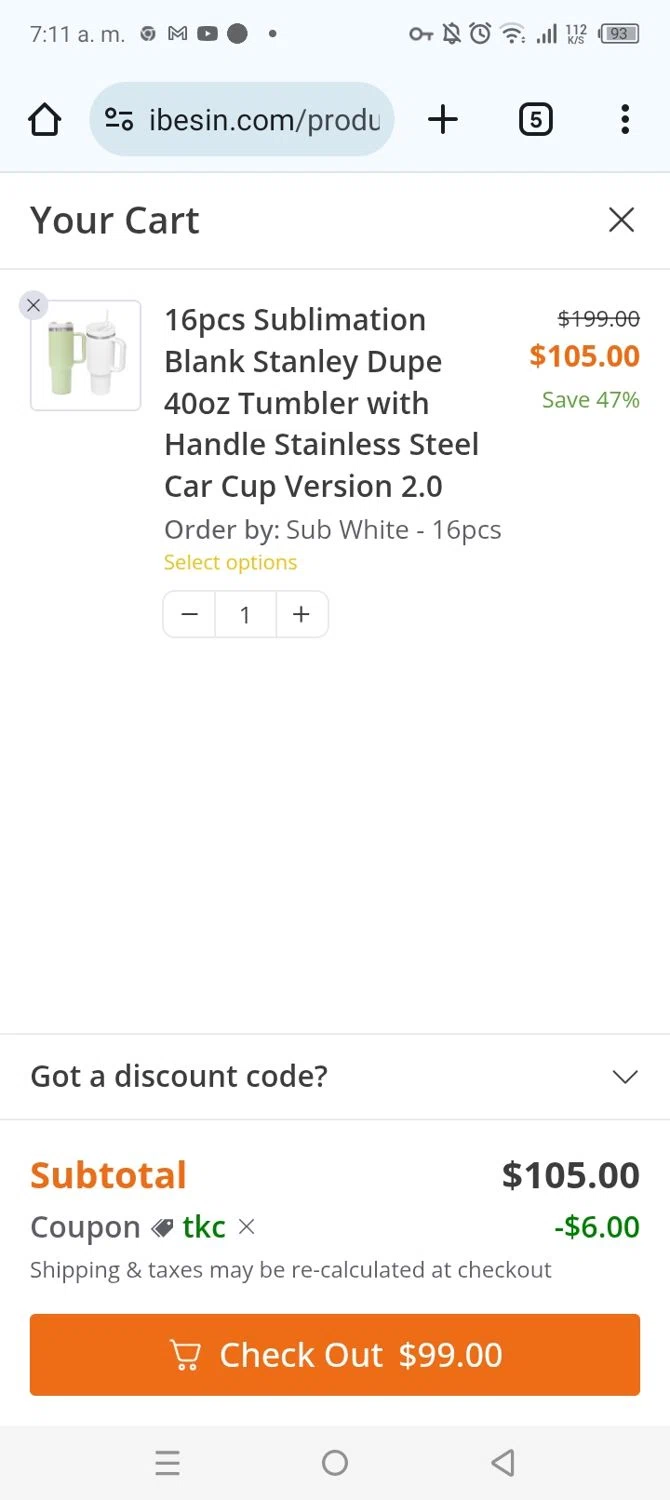Increase item quantity with plus button
Viewport: 670px width, 1500px height.
[x=301, y=614]
